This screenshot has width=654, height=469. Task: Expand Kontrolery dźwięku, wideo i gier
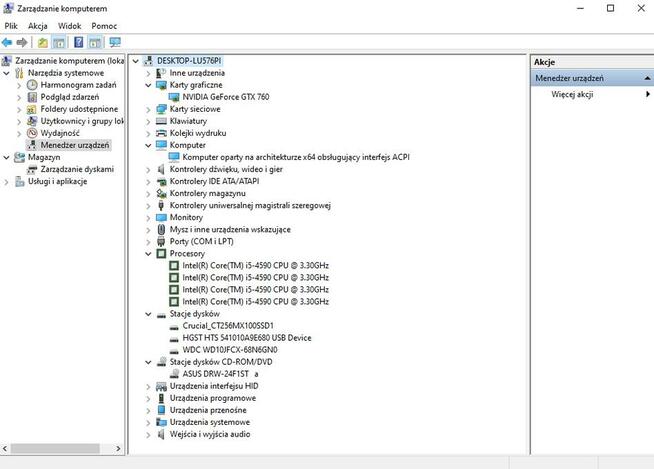tap(148, 170)
